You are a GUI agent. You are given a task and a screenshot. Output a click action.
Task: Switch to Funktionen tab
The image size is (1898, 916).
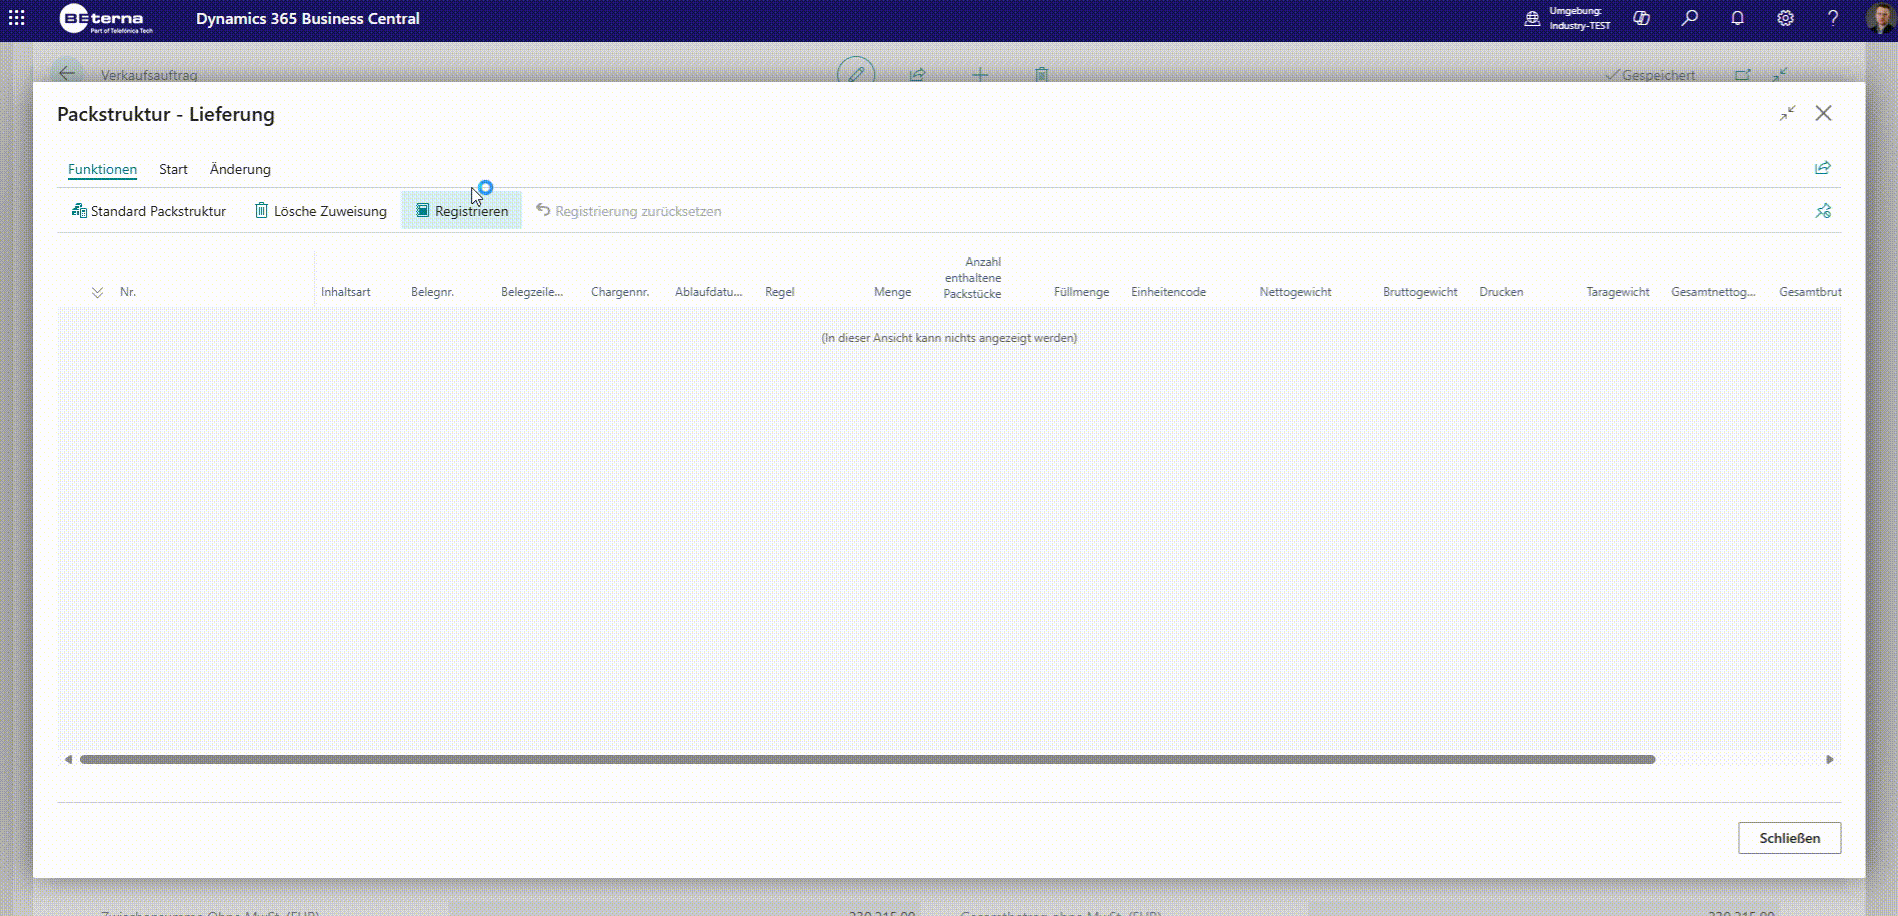point(102,169)
